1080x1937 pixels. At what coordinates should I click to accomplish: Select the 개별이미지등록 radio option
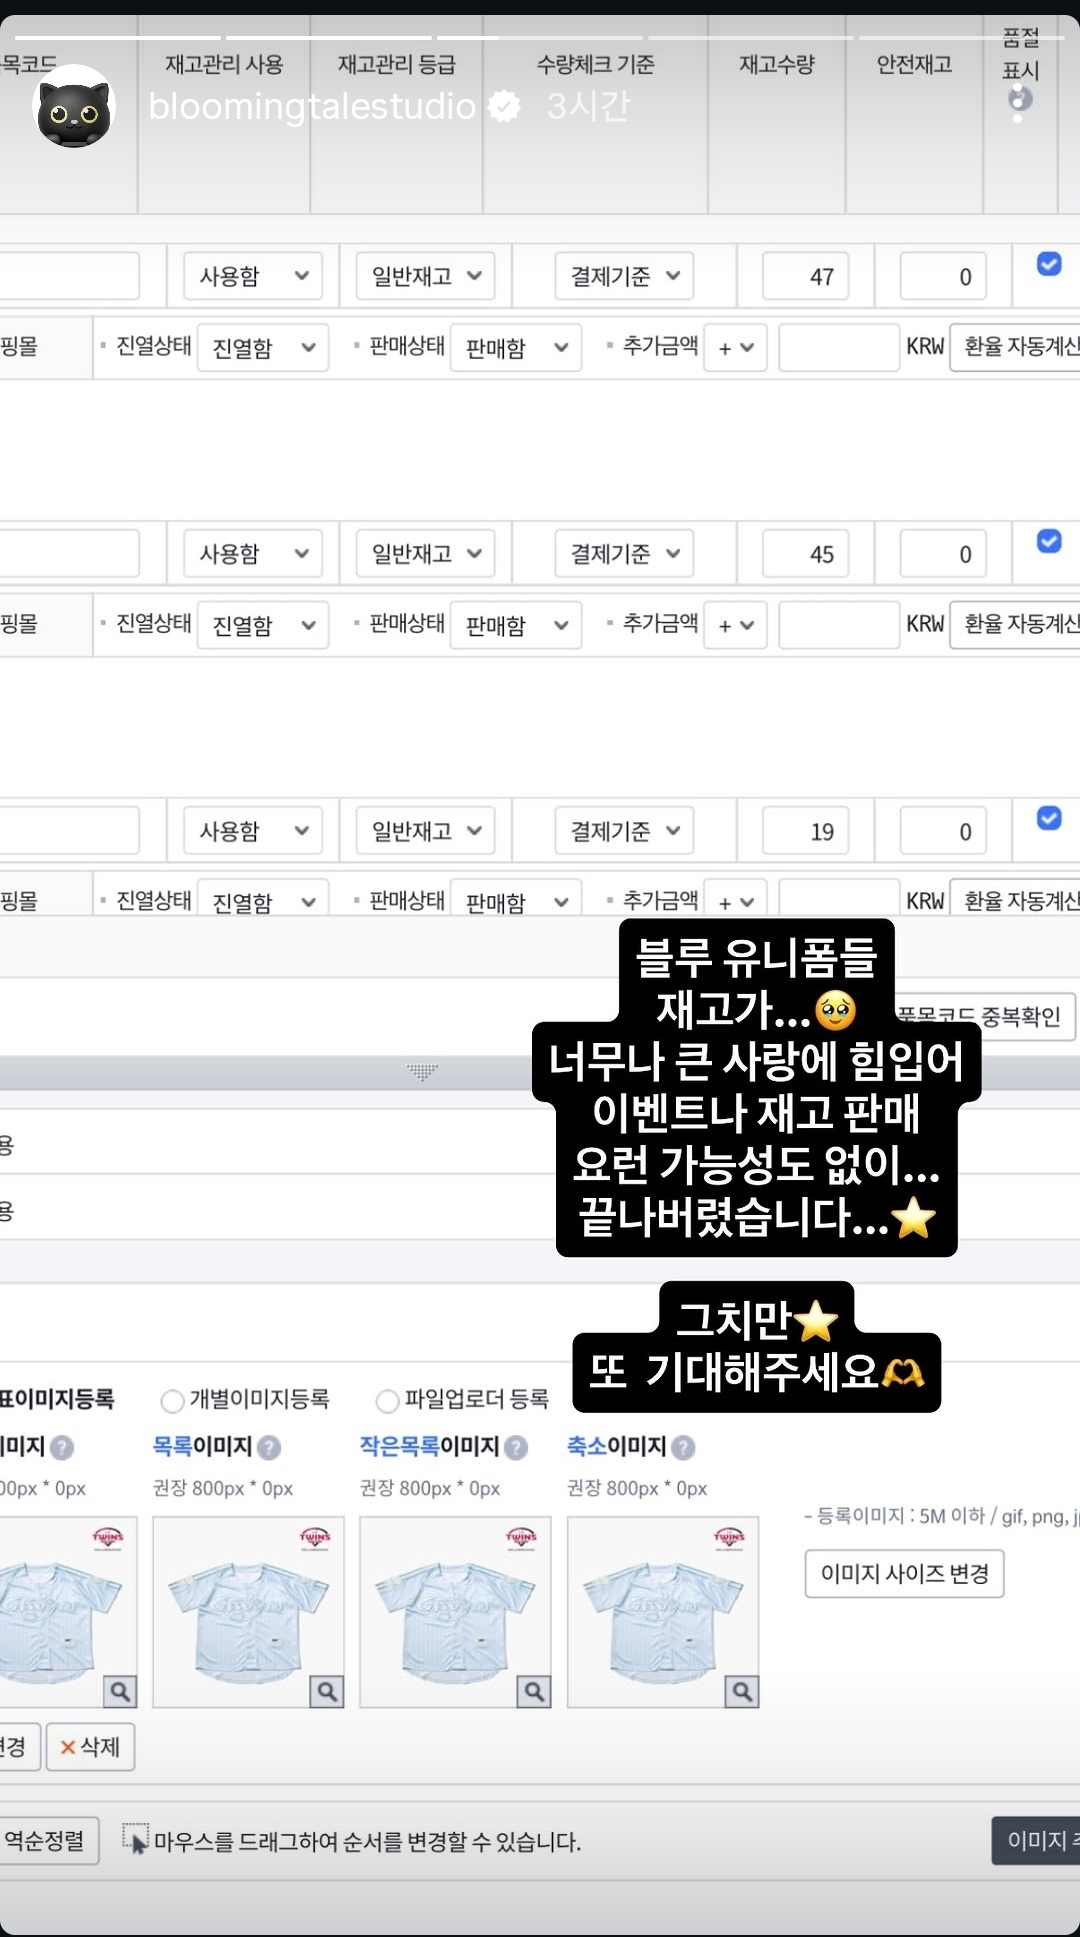point(172,1401)
